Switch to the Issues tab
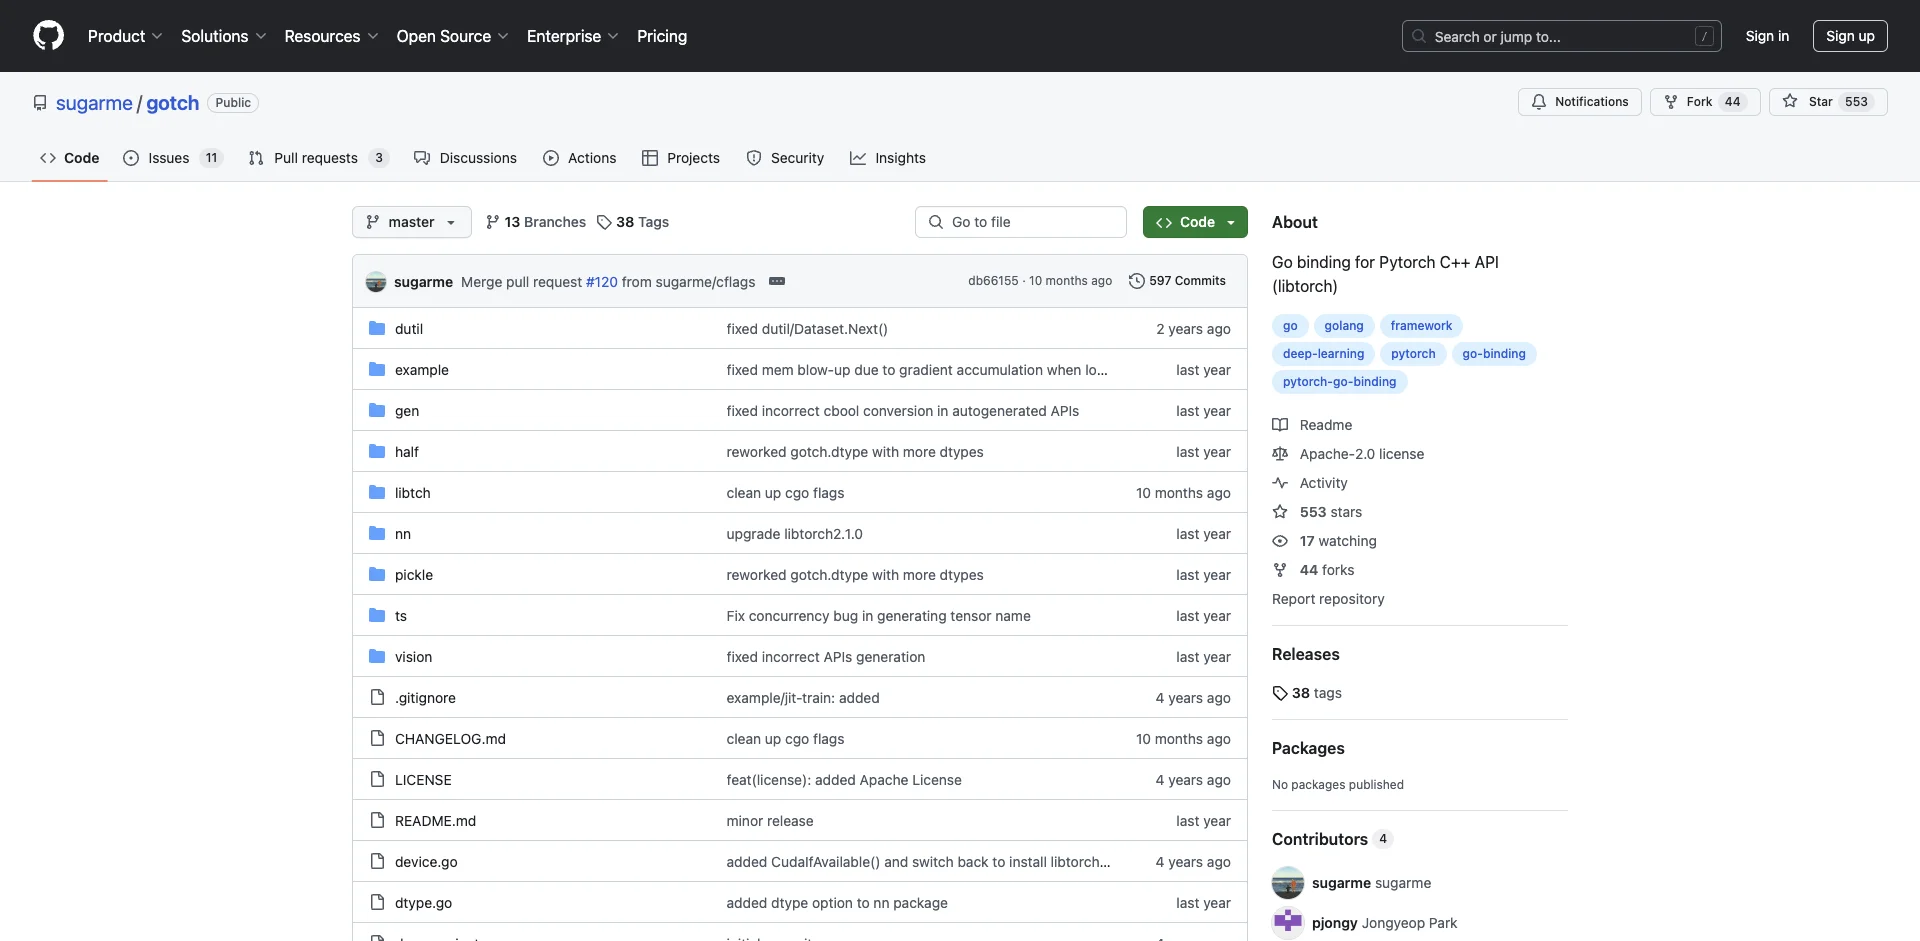Screen dimensions: 1920x941 point(173,158)
